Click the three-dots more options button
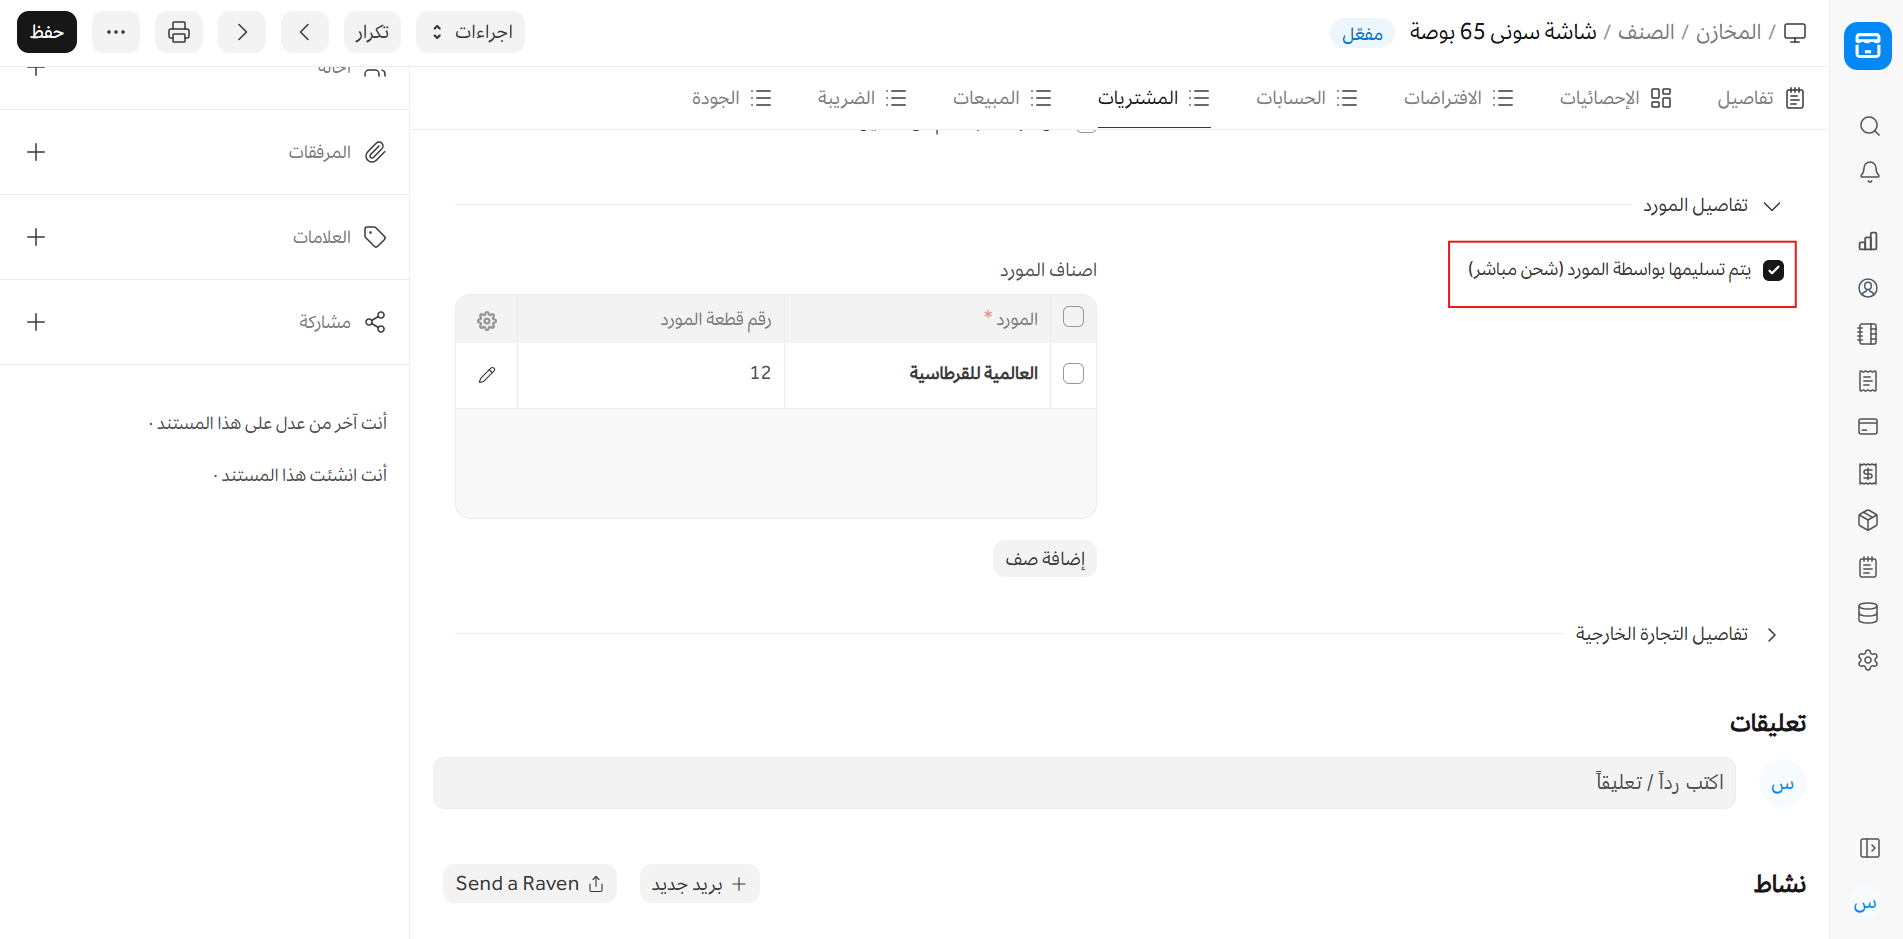 point(116,32)
